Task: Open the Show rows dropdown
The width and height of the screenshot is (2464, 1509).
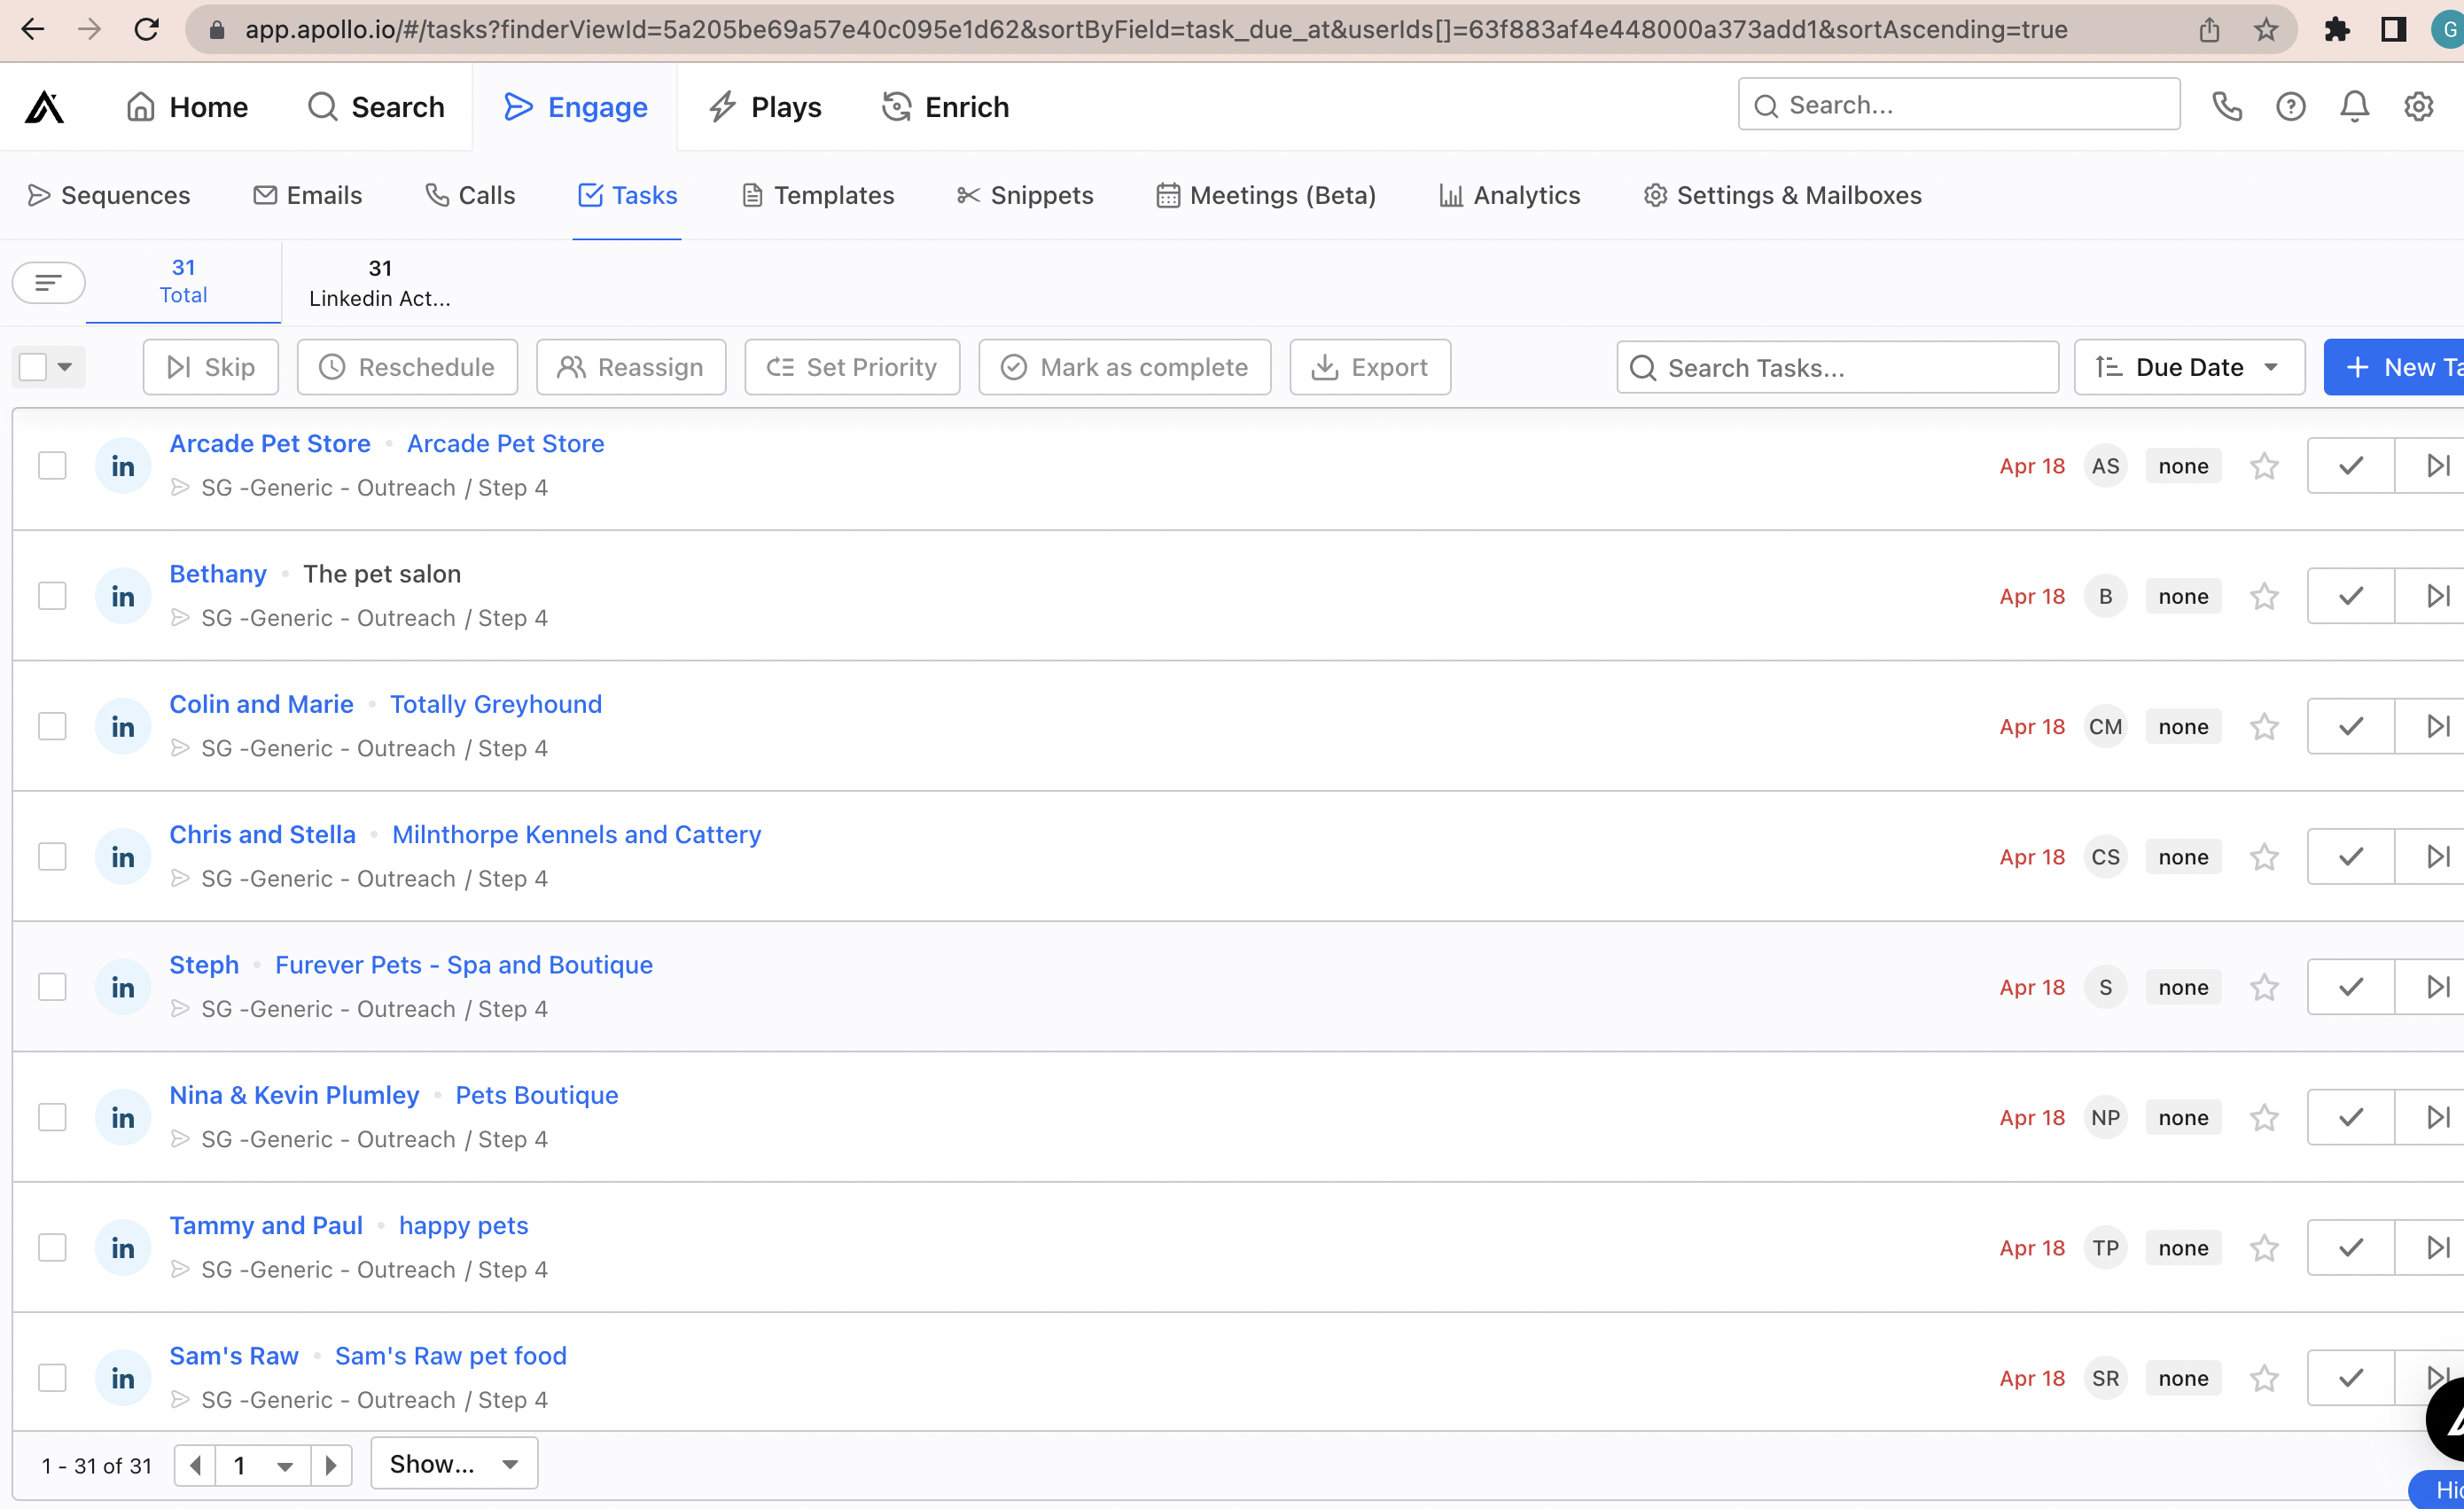Action: tap(454, 1464)
